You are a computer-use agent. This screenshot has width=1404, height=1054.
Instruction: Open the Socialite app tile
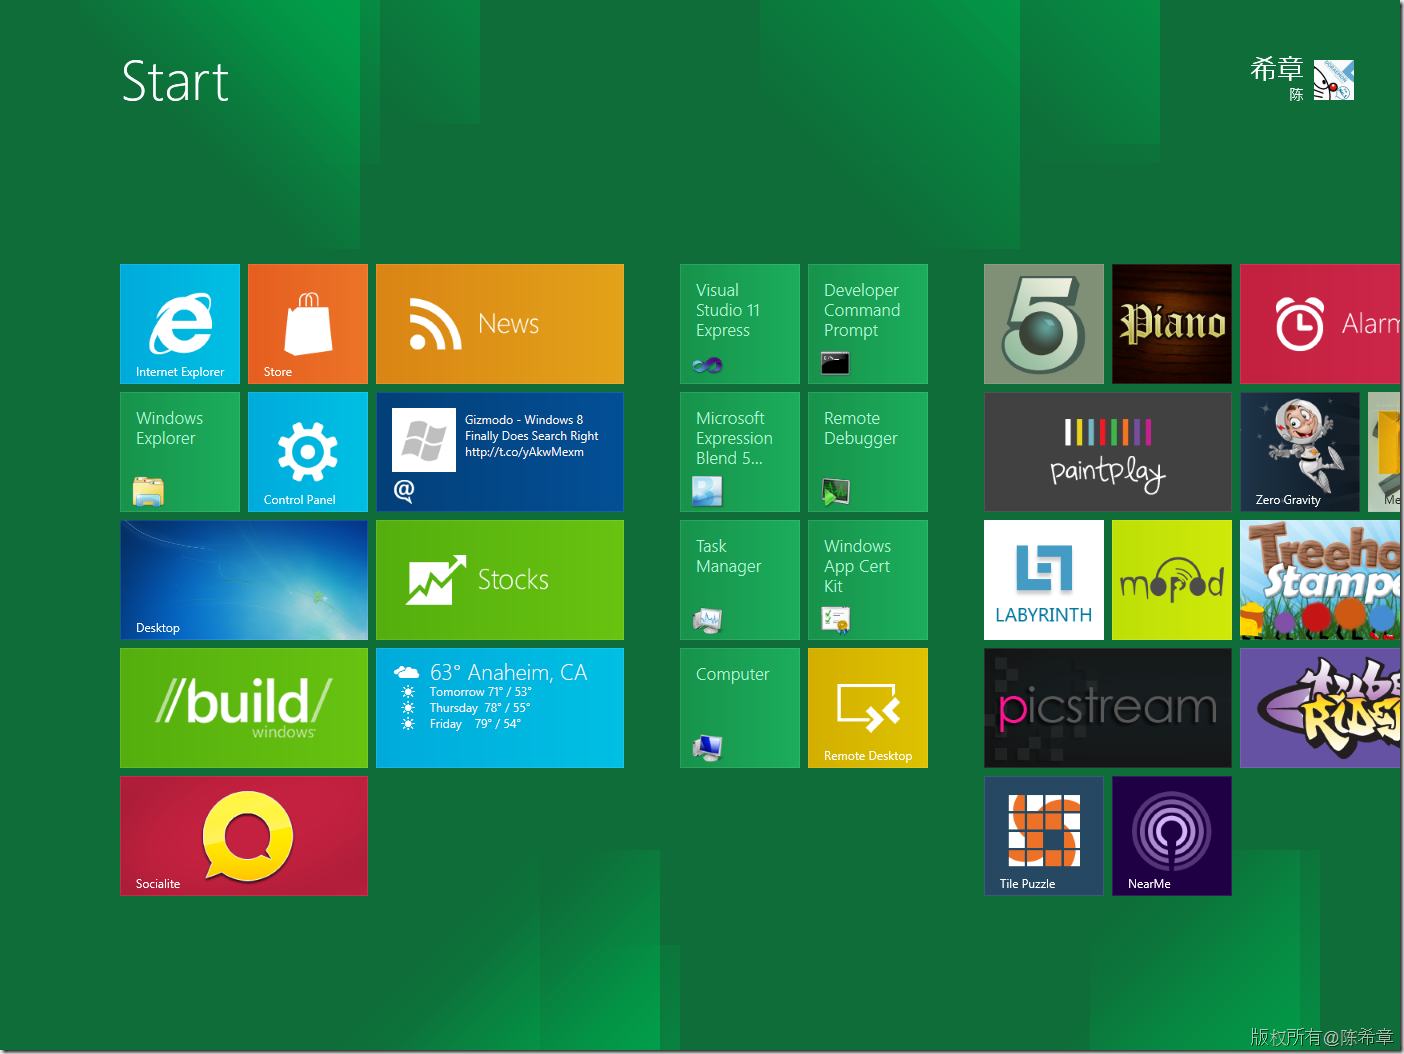(x=244, y=836)
